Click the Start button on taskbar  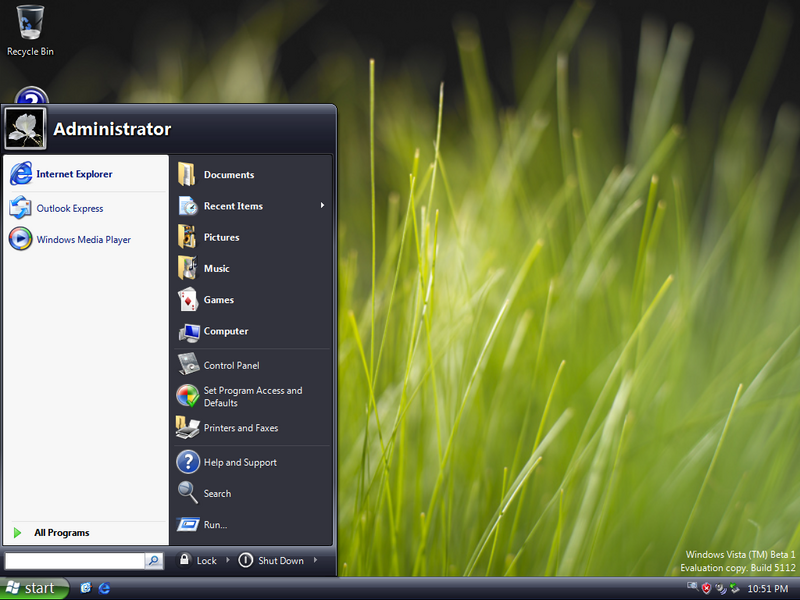point(34,588)
